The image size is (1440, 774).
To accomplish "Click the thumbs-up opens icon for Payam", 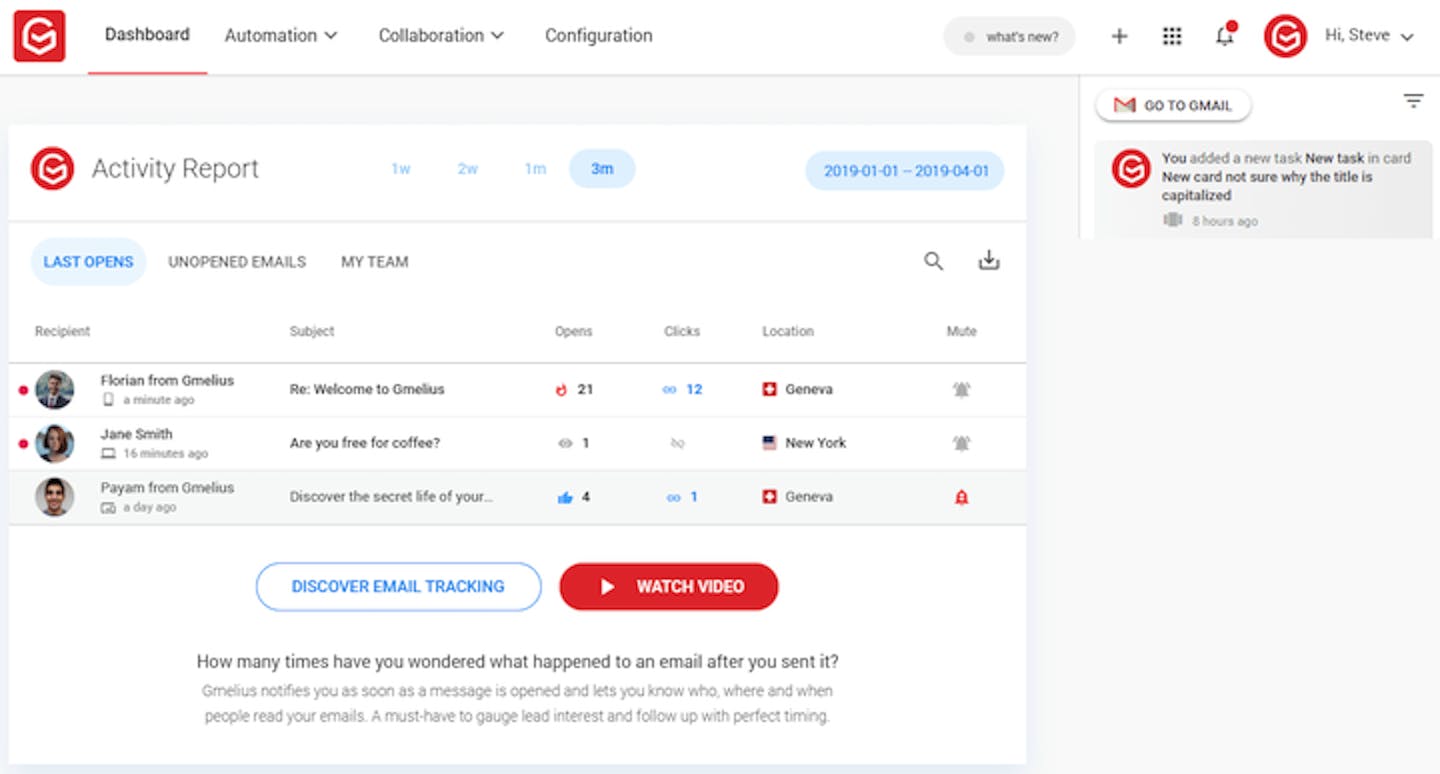I will [x=565, y=497].
